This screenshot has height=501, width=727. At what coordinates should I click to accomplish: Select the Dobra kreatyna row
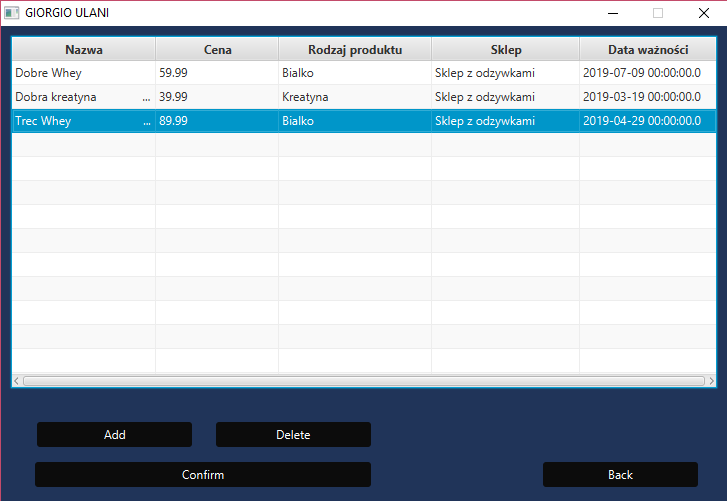[364, 97]
